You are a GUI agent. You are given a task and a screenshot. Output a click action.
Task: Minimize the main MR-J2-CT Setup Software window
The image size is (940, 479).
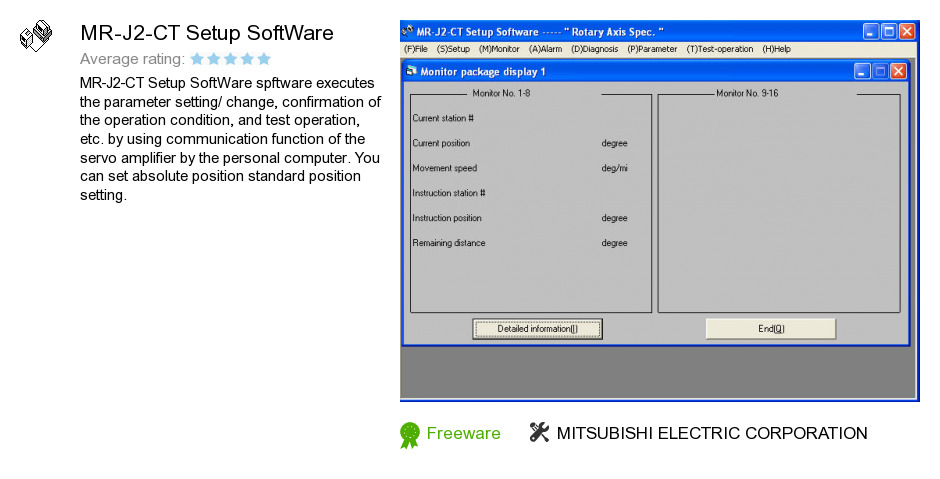[871, 31]
